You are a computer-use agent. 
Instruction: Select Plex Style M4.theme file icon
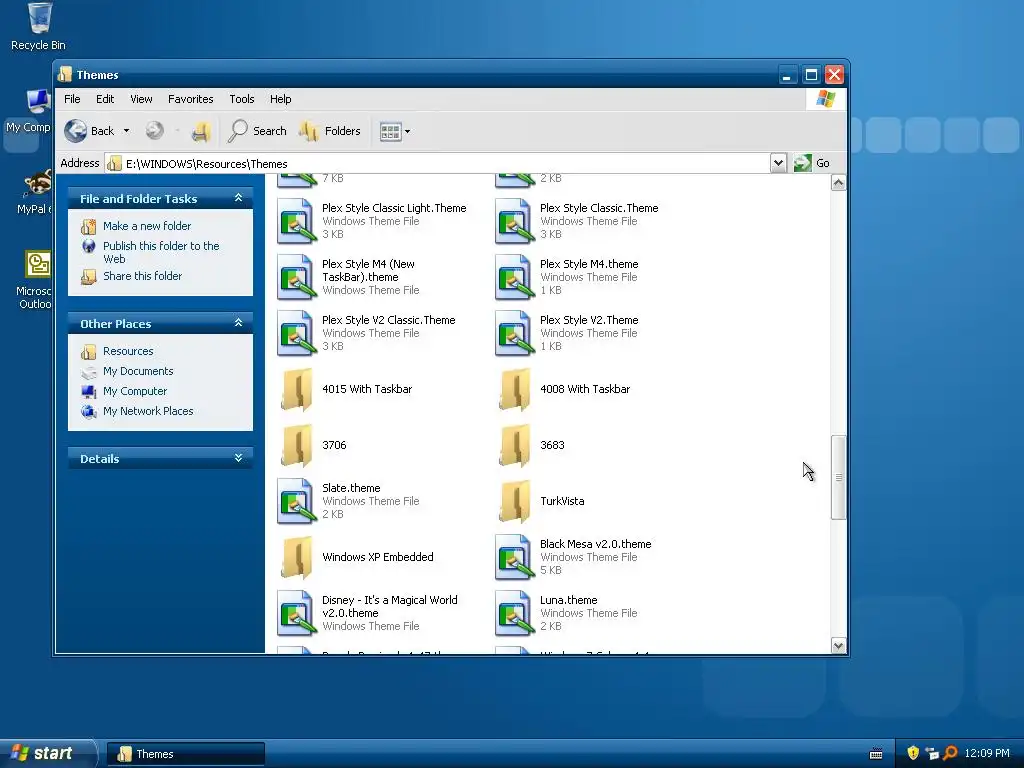[515, 278]
